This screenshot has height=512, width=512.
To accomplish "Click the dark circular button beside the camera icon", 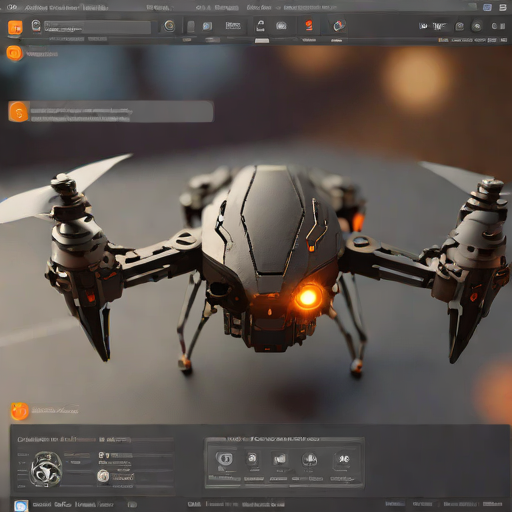I will pos(477,26).
